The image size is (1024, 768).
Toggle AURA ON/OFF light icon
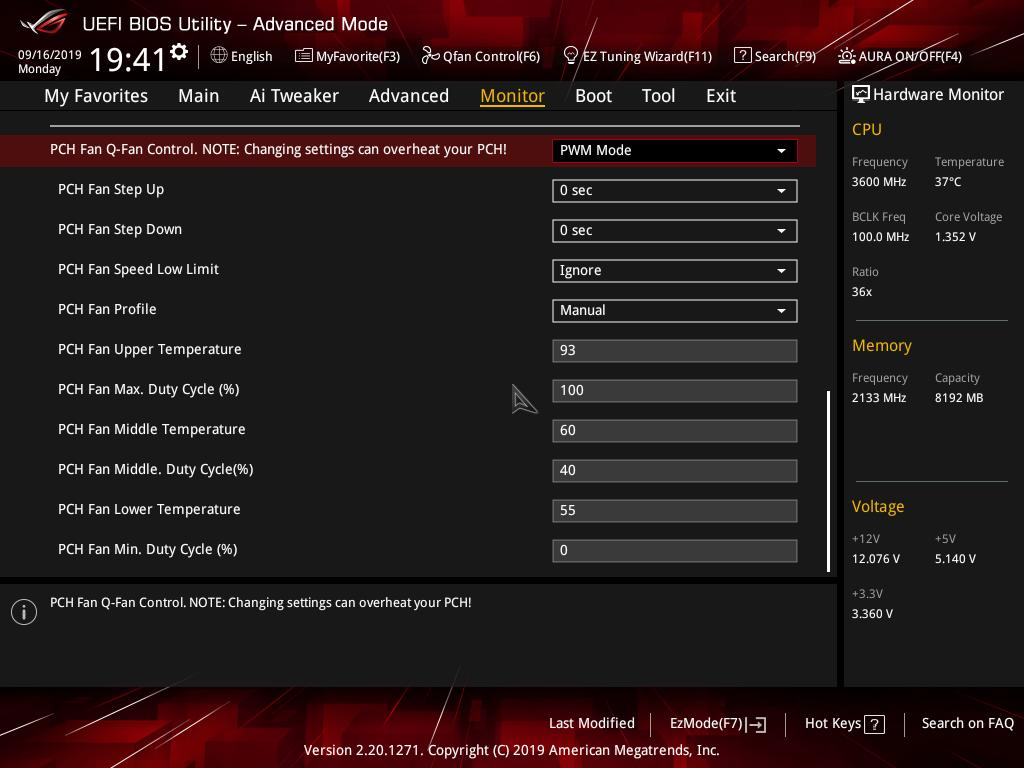(846, 56)
